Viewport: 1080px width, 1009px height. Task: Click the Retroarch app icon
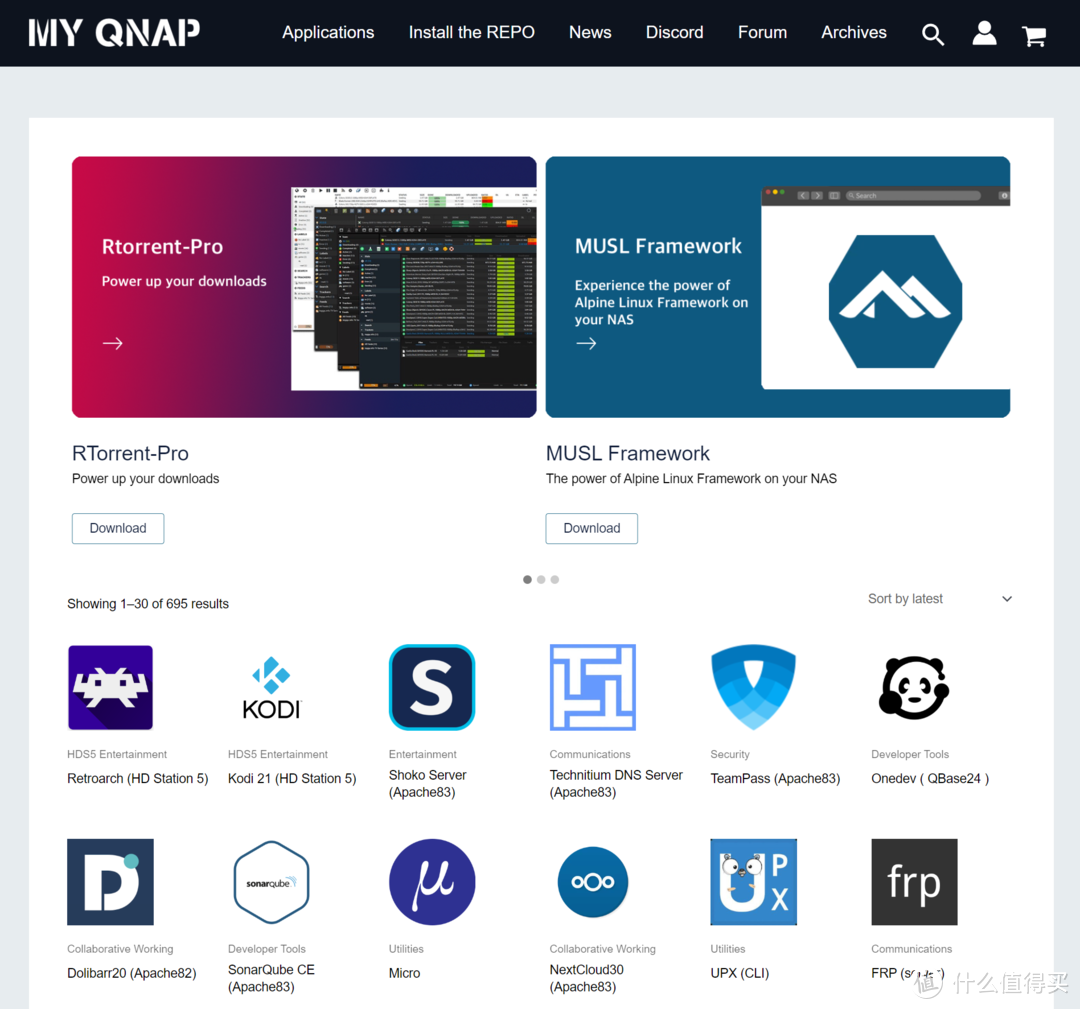click(110, 687)
